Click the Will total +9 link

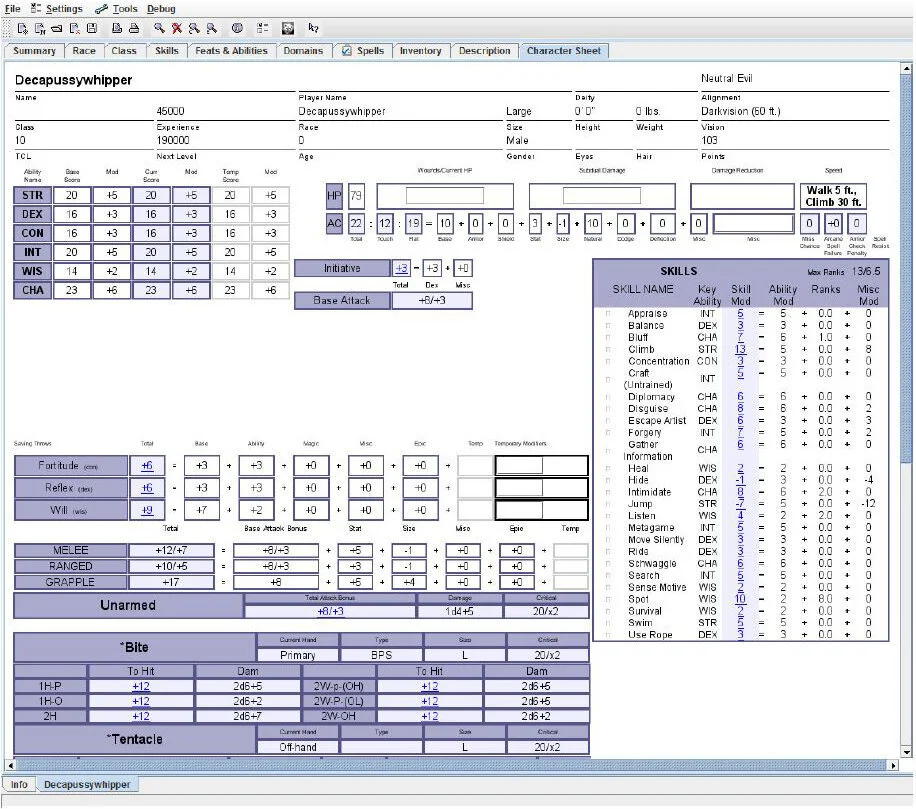tap(147, 510)
